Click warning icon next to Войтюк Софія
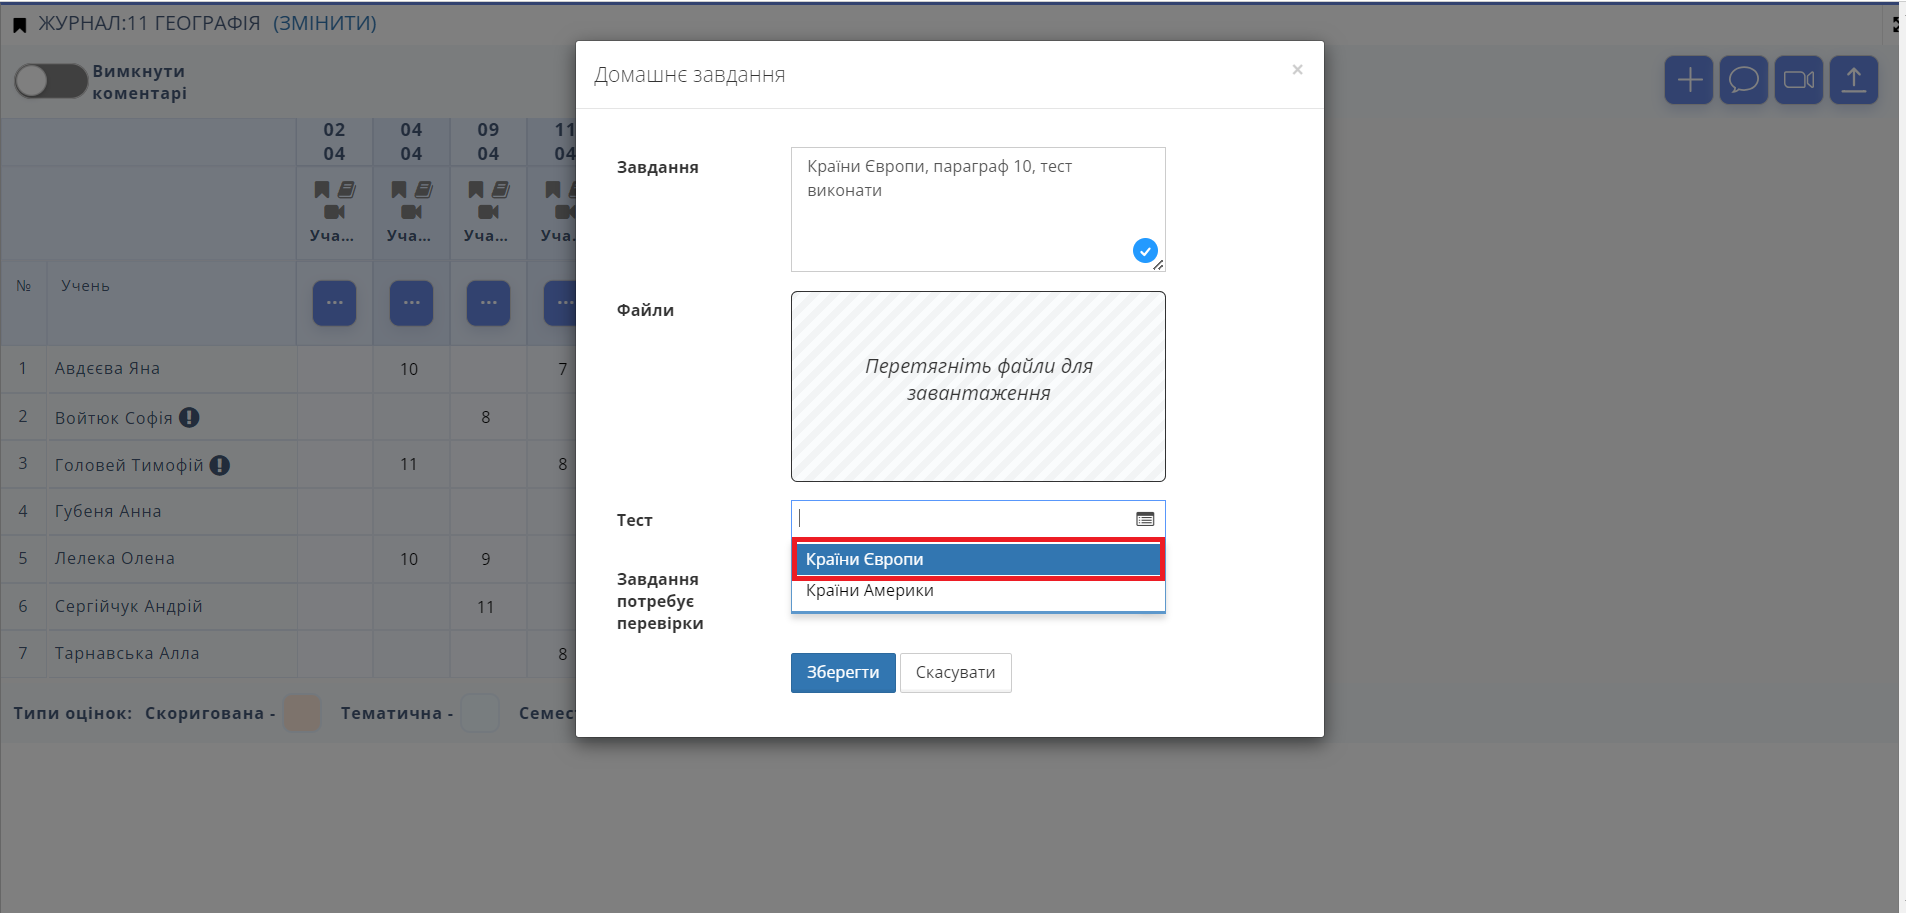Screen dimensions: 1906x913 [189, 418]
